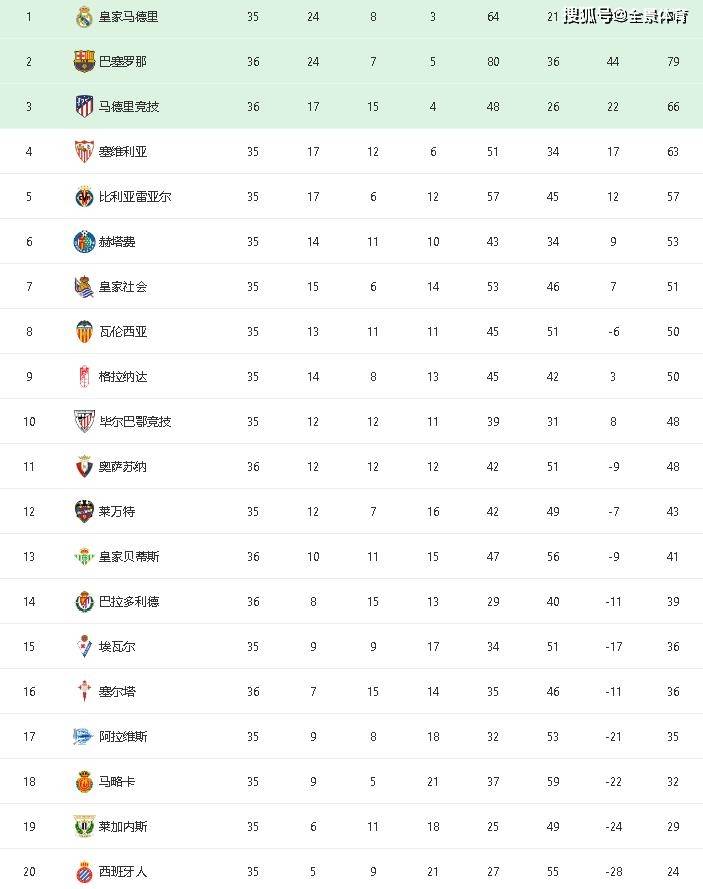The height and width of the screenshot is (889, 703).
Task: Open the Real Betis green crest
Action: point(84,557)
